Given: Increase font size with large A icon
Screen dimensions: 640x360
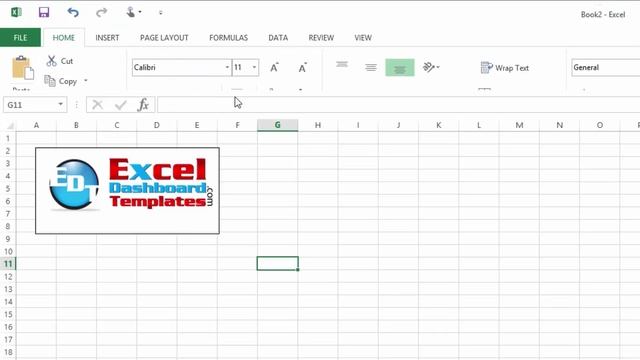Looking at the screenshot, I should [x=274, y=67].
